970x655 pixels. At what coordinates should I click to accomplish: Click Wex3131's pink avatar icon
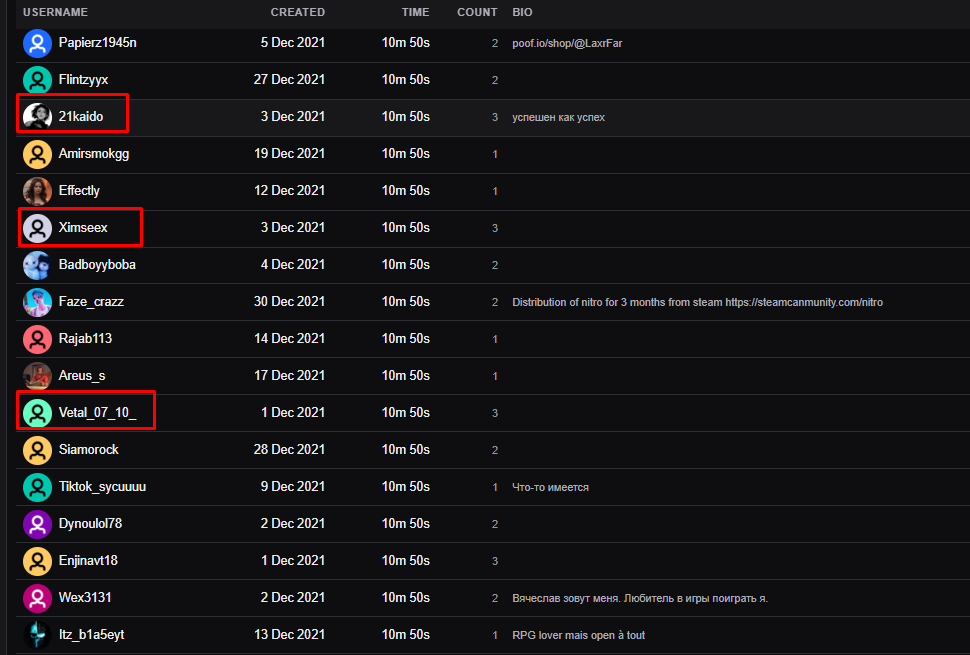click(x=37, y=598)
